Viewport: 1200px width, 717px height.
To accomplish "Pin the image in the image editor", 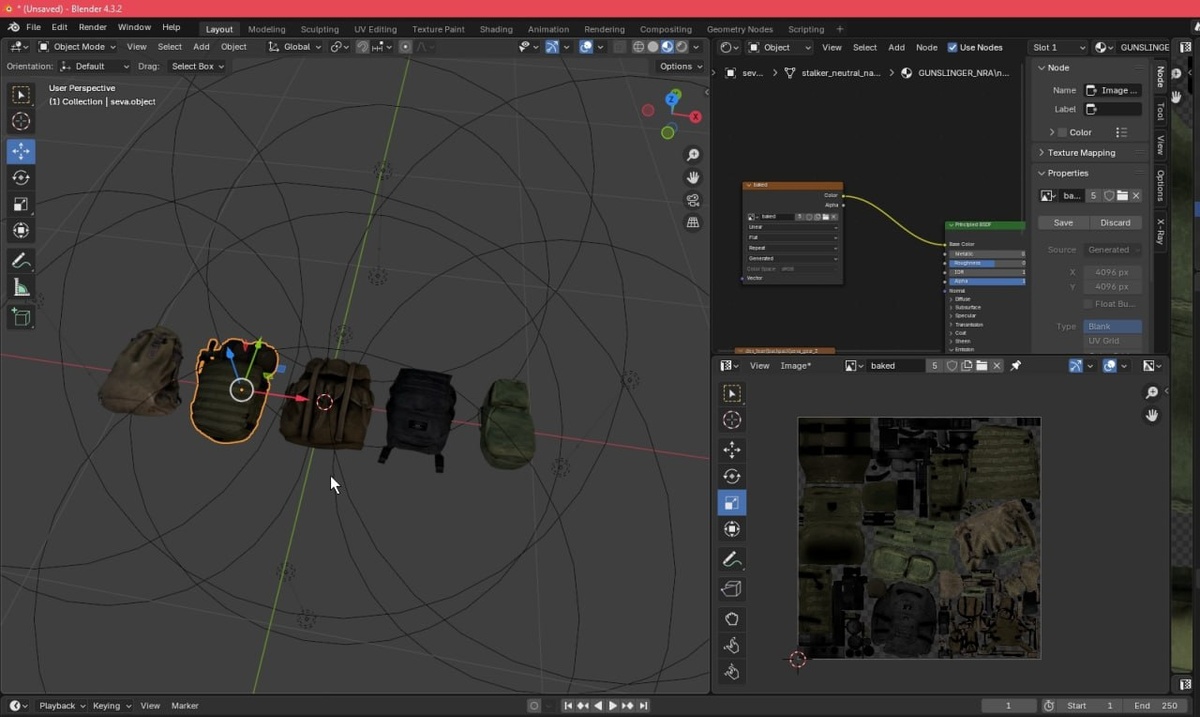I will click(x=1015, y=366).
